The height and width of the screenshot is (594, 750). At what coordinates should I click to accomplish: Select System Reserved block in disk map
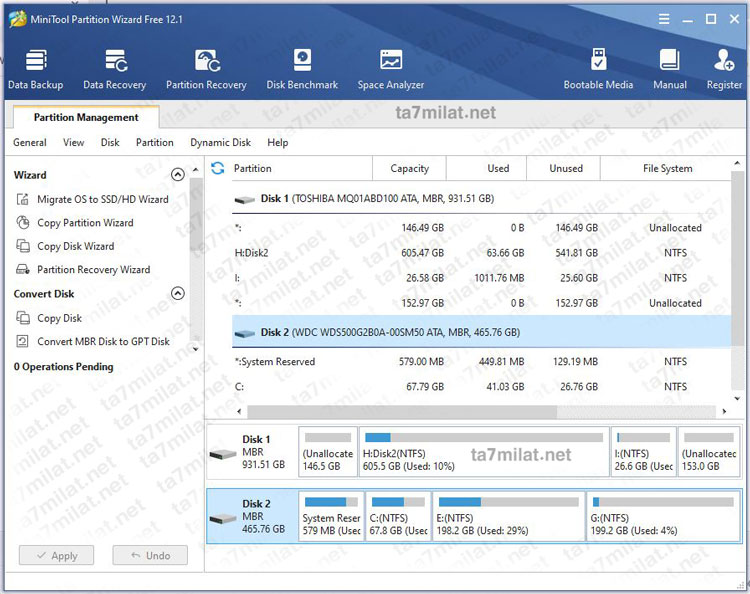(x=331, y=516)
